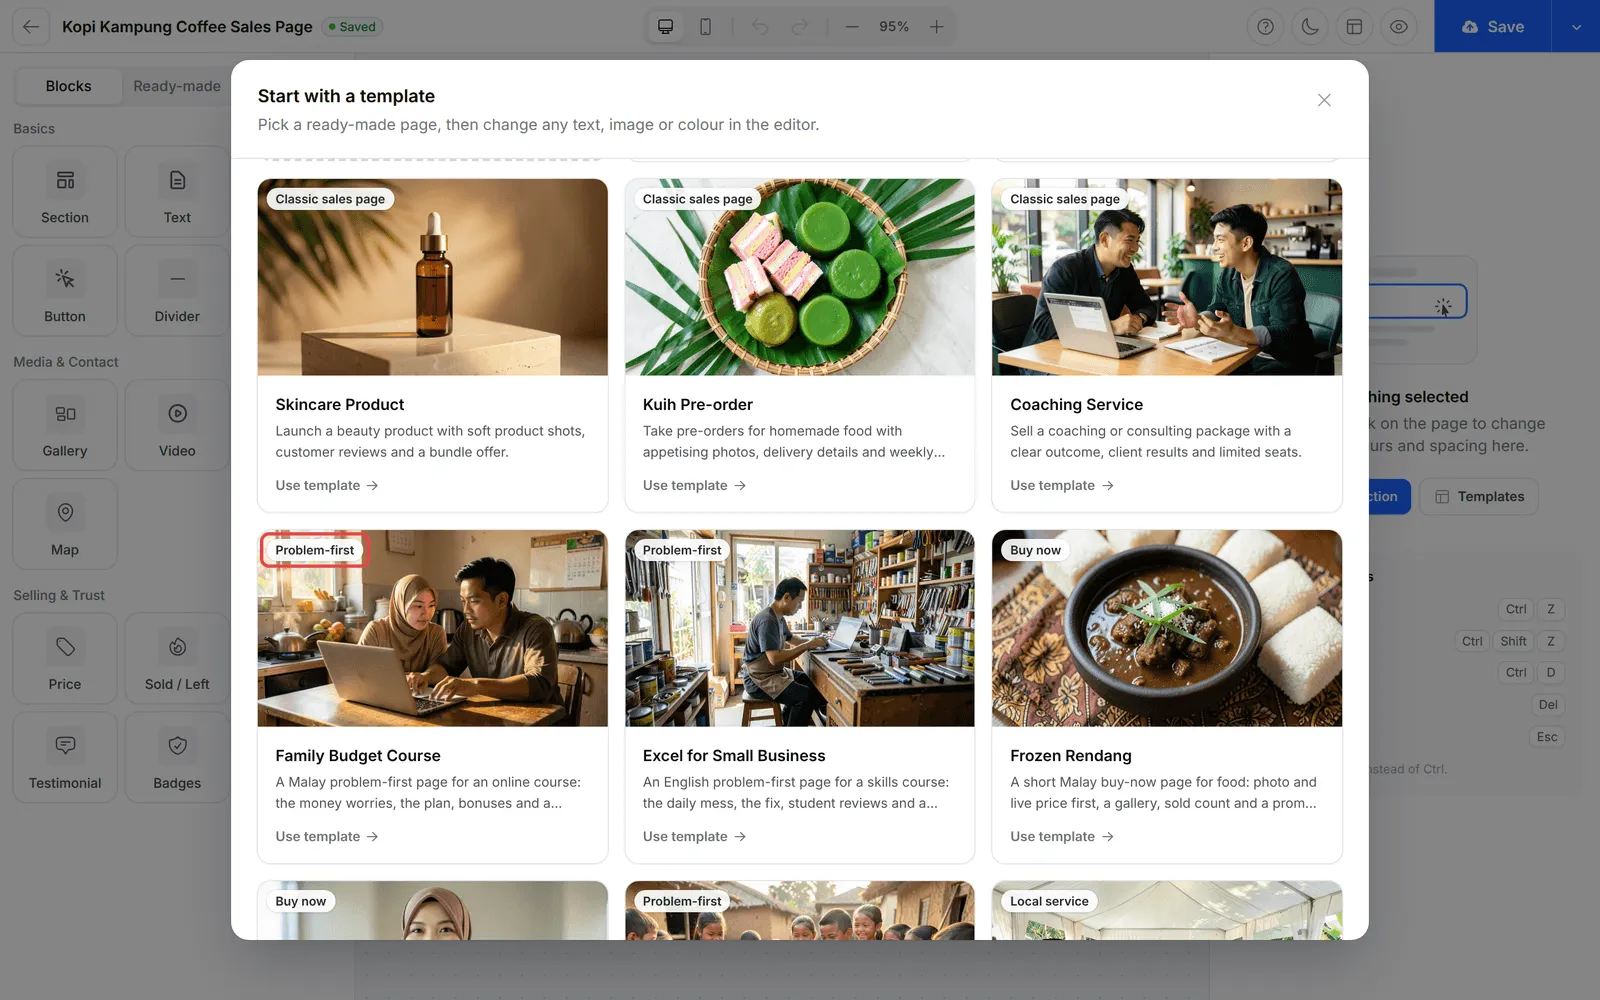The height and width of the screenshot is (1000, 1600).
Task: Add a Button block
Action: (65, 291)
